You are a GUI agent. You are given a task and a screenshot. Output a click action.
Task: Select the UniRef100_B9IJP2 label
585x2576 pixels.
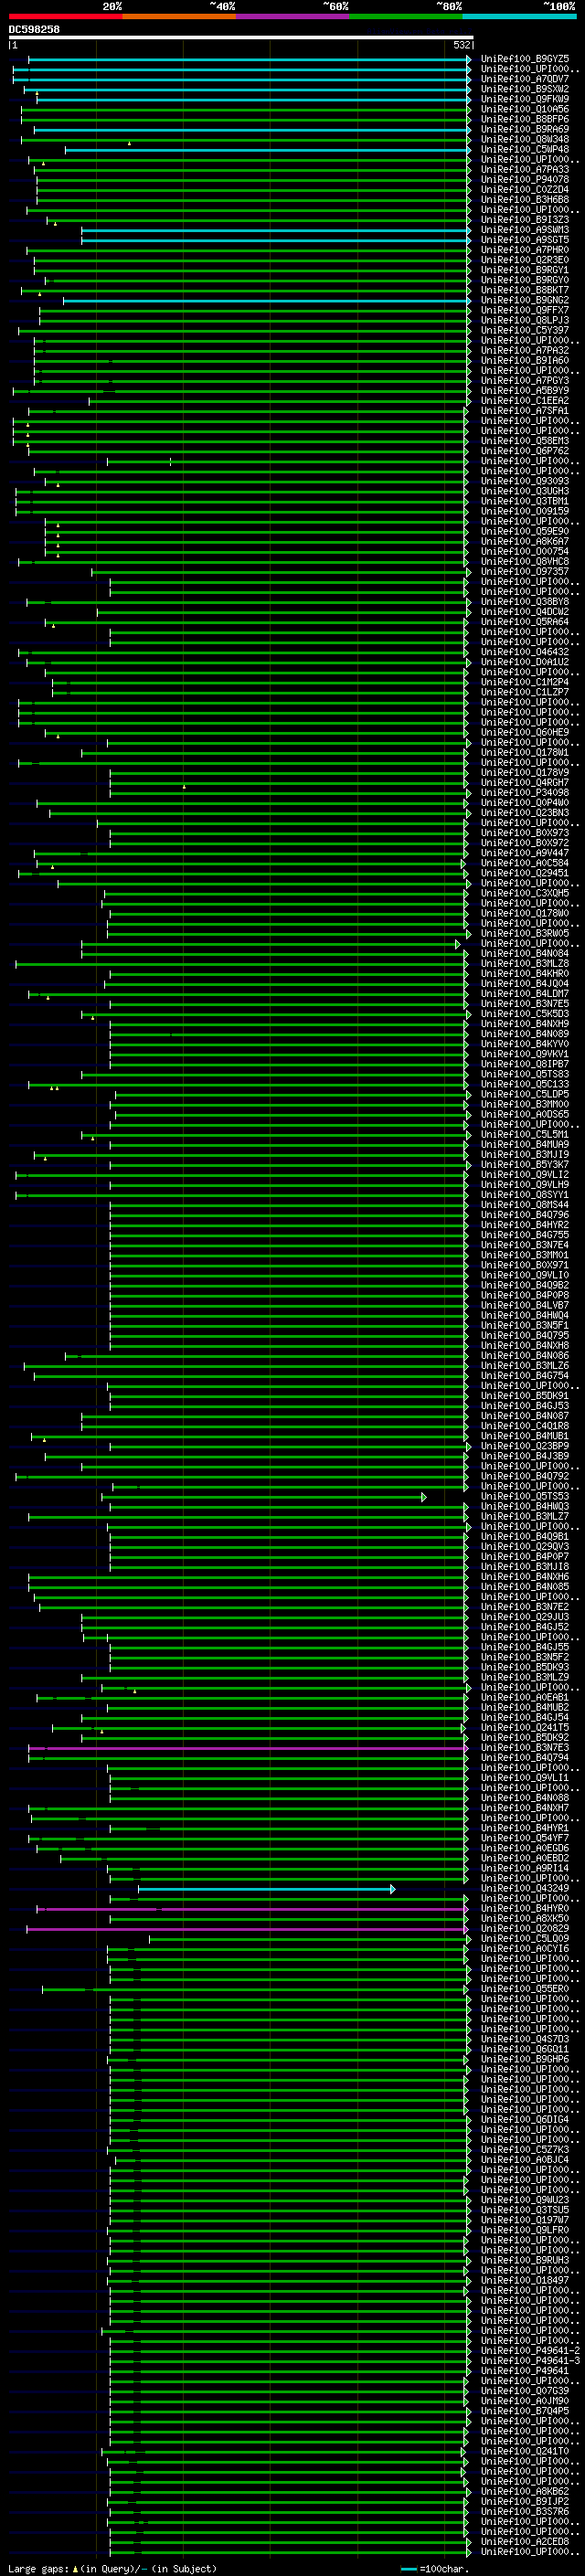pyautogui.click(x=525, y=2501)
